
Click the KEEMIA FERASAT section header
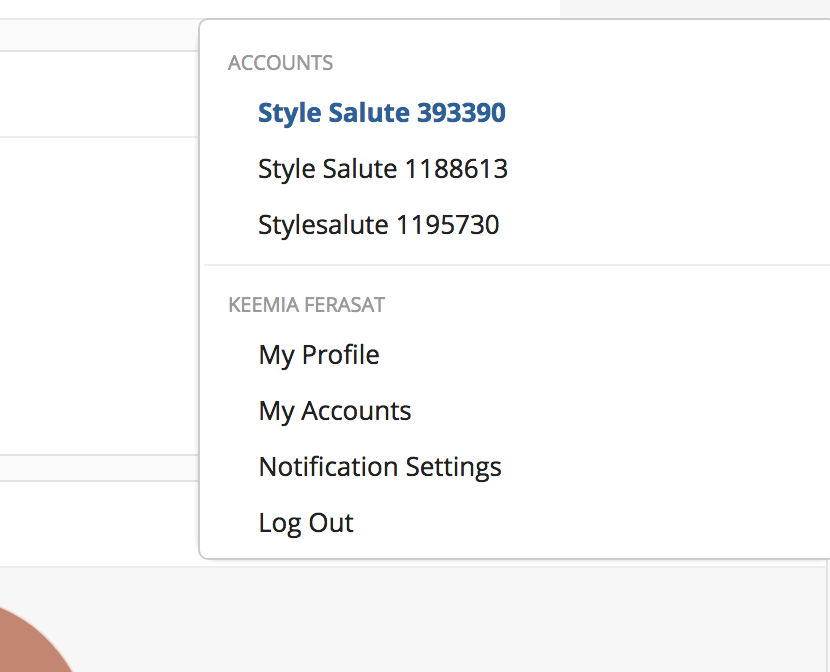(x=306, y=305)
